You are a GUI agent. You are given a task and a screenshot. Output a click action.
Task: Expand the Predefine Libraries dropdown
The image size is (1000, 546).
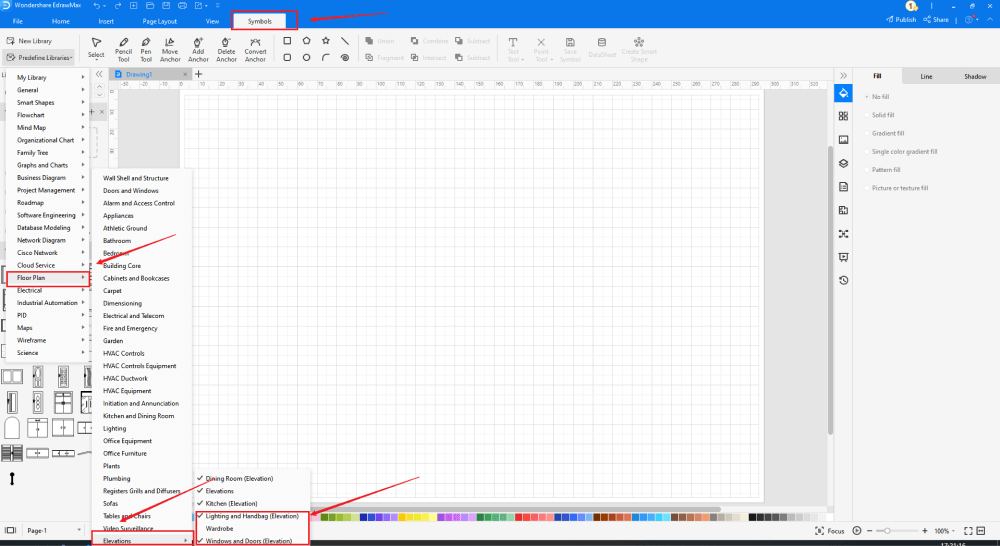tap(41, 57)
